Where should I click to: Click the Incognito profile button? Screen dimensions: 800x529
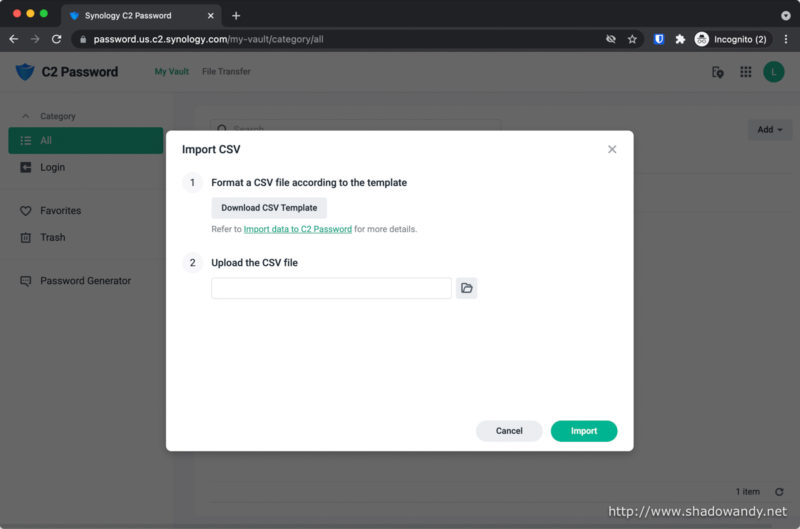click(732, 39)
